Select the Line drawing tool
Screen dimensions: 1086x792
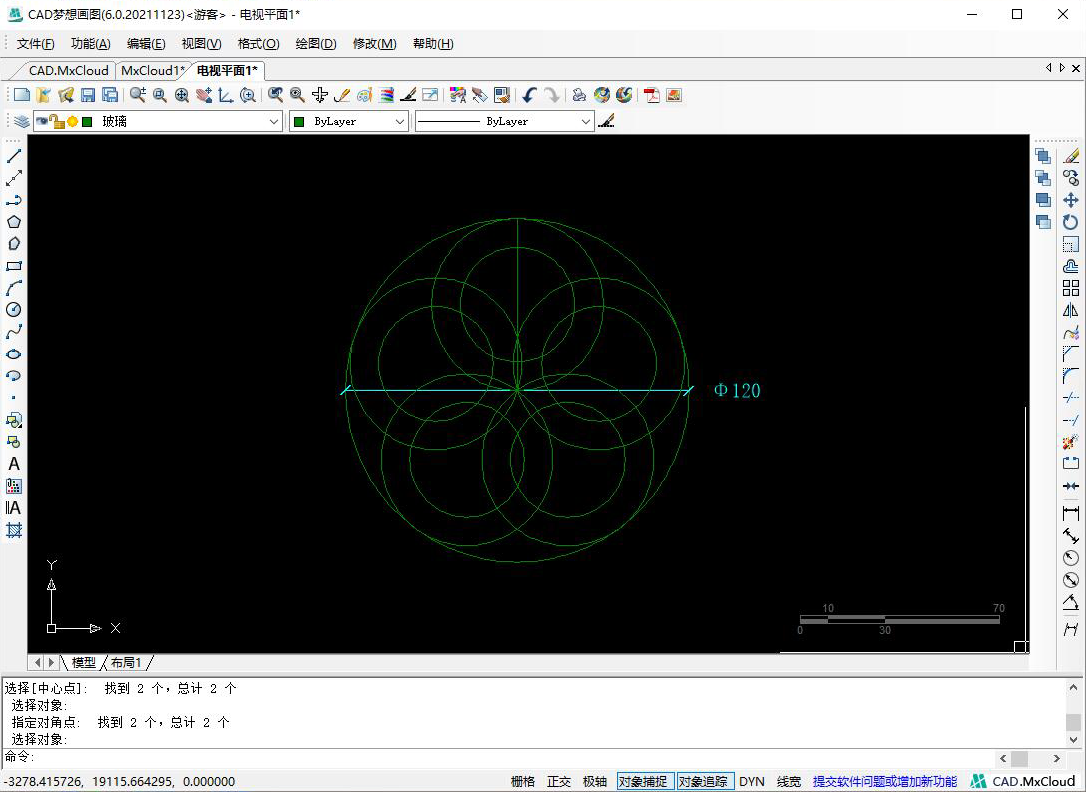coord(14,156)
